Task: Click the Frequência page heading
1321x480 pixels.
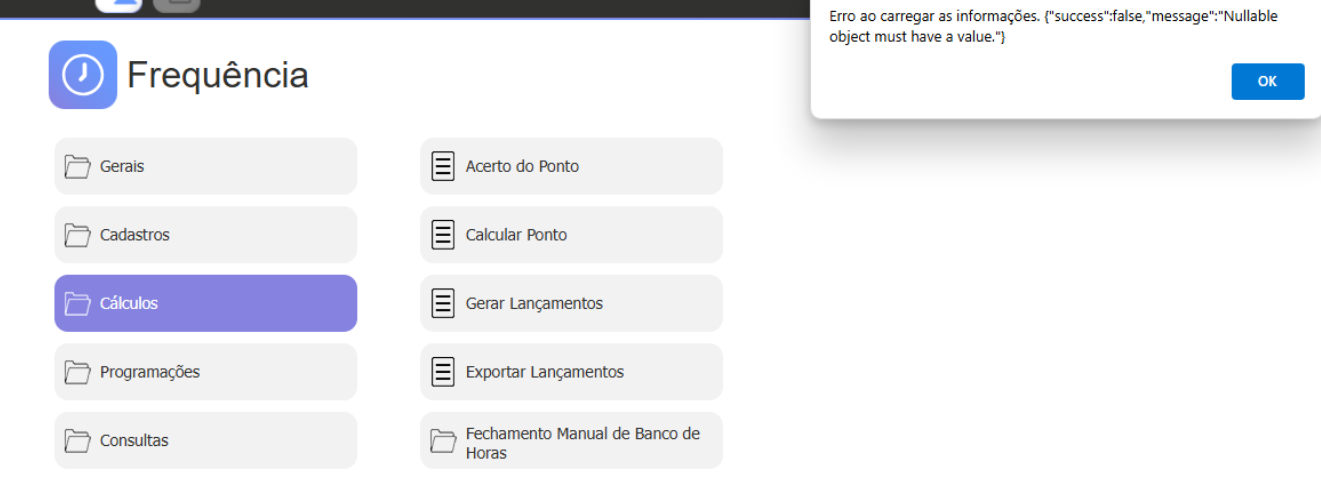Action: pos(217,75)
